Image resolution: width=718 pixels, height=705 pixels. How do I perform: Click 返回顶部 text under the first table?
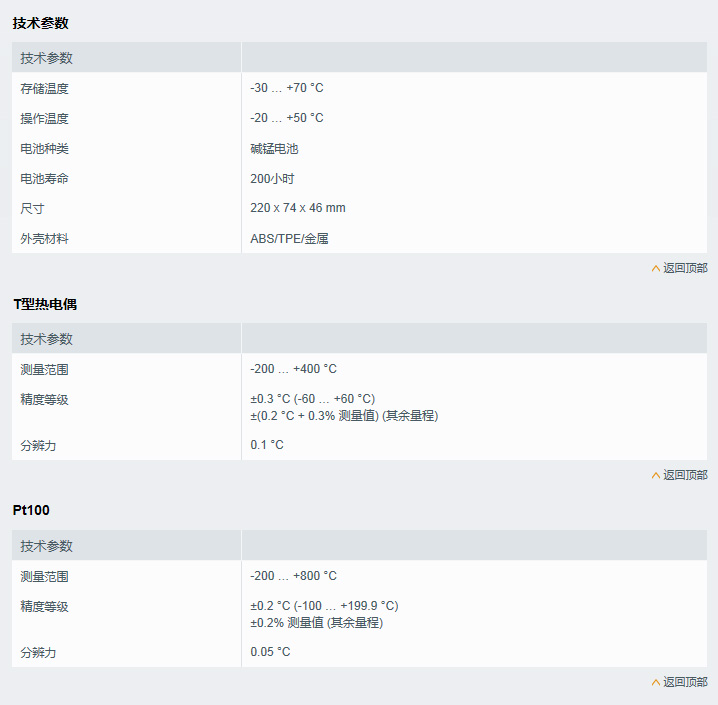click(685, 268)
